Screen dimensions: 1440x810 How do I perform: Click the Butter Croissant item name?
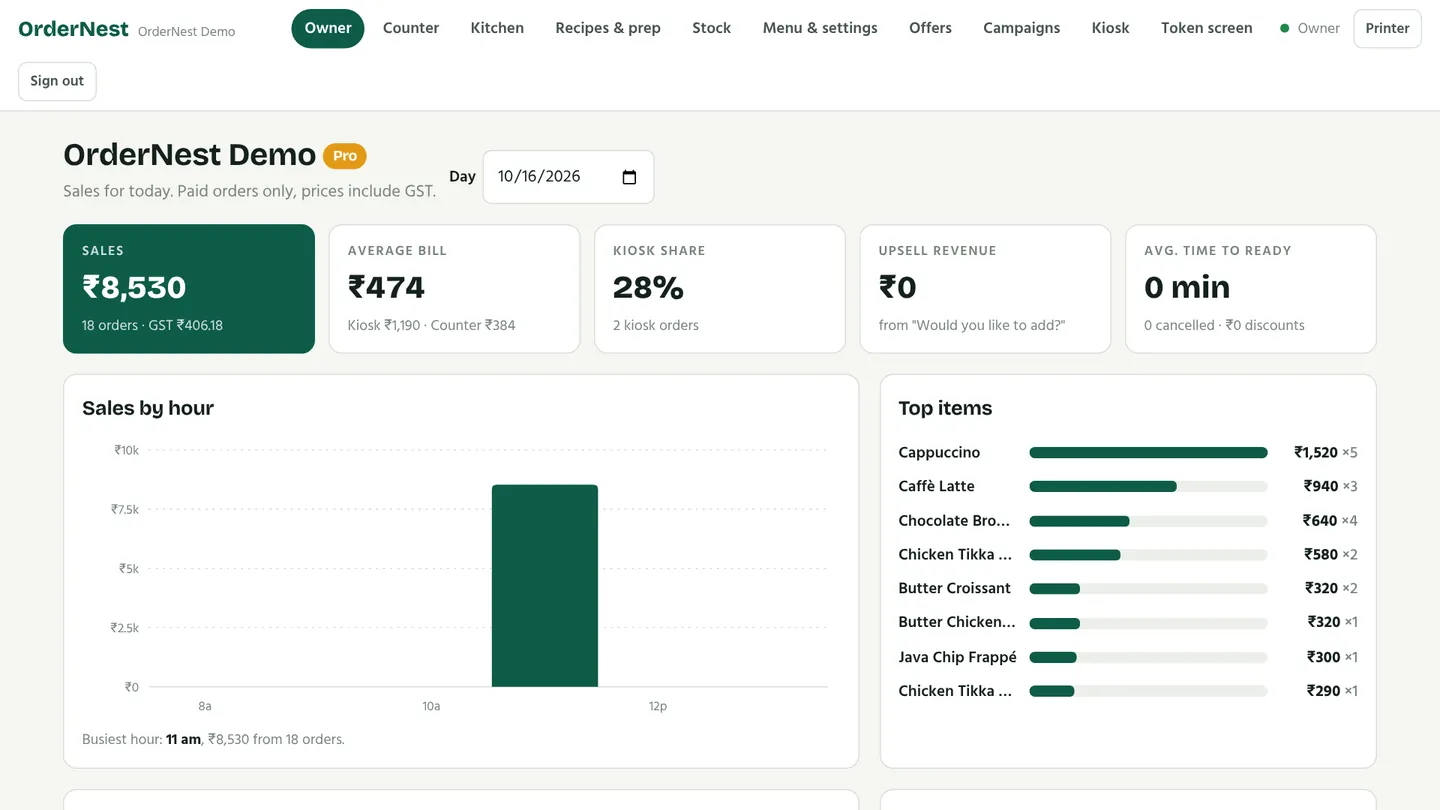click(954, 588)
